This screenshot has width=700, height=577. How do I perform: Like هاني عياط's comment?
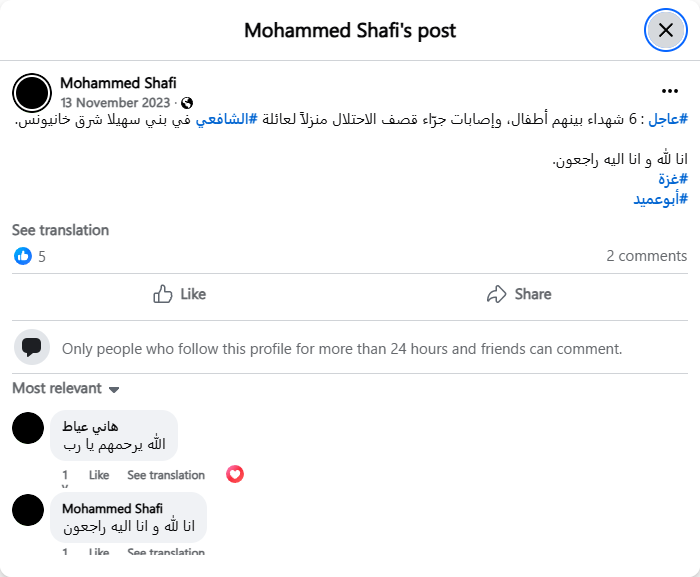[99, 475]
